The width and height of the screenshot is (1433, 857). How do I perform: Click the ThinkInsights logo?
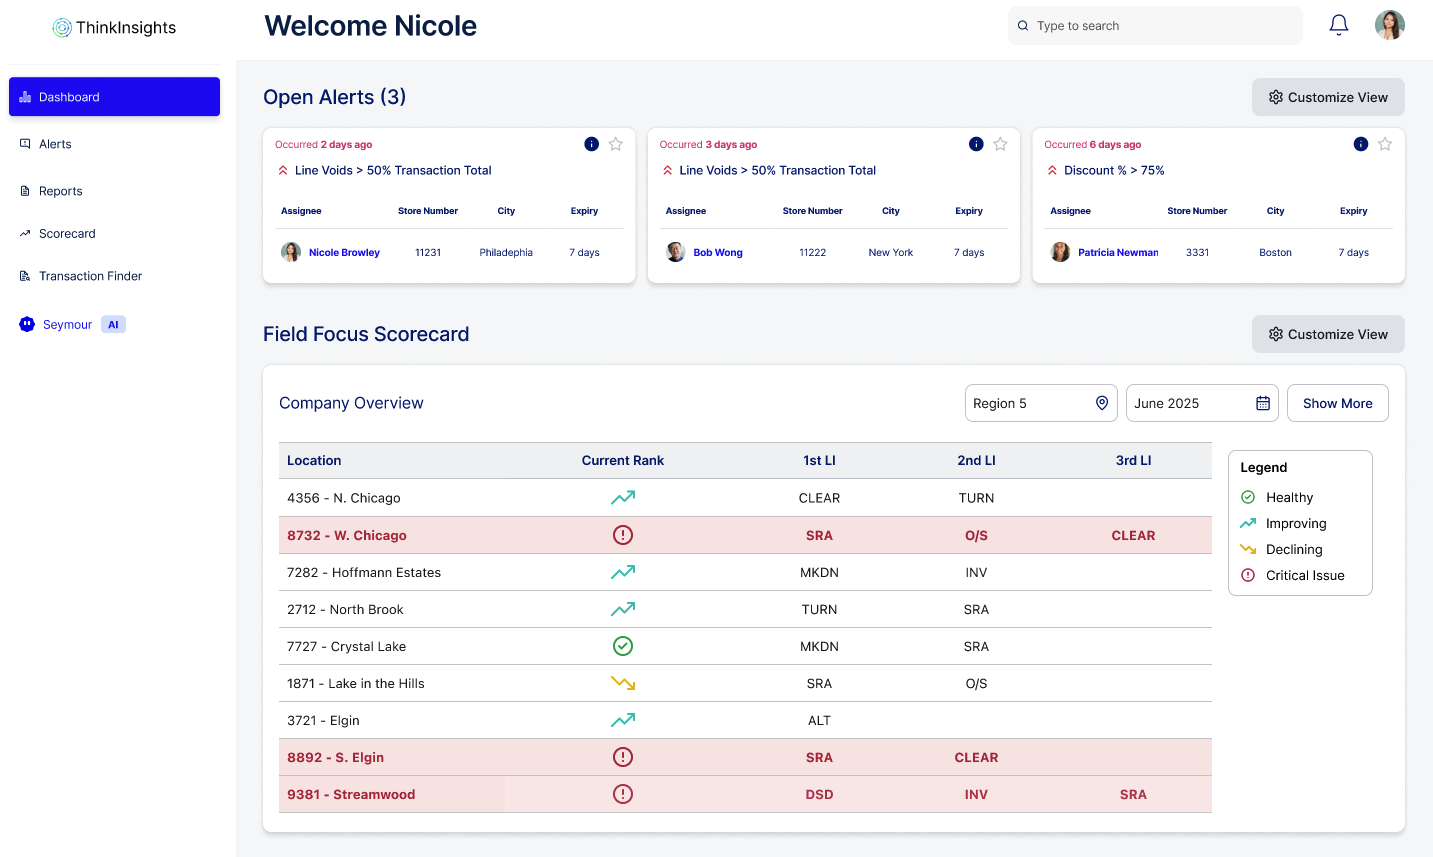coord(114,28)
